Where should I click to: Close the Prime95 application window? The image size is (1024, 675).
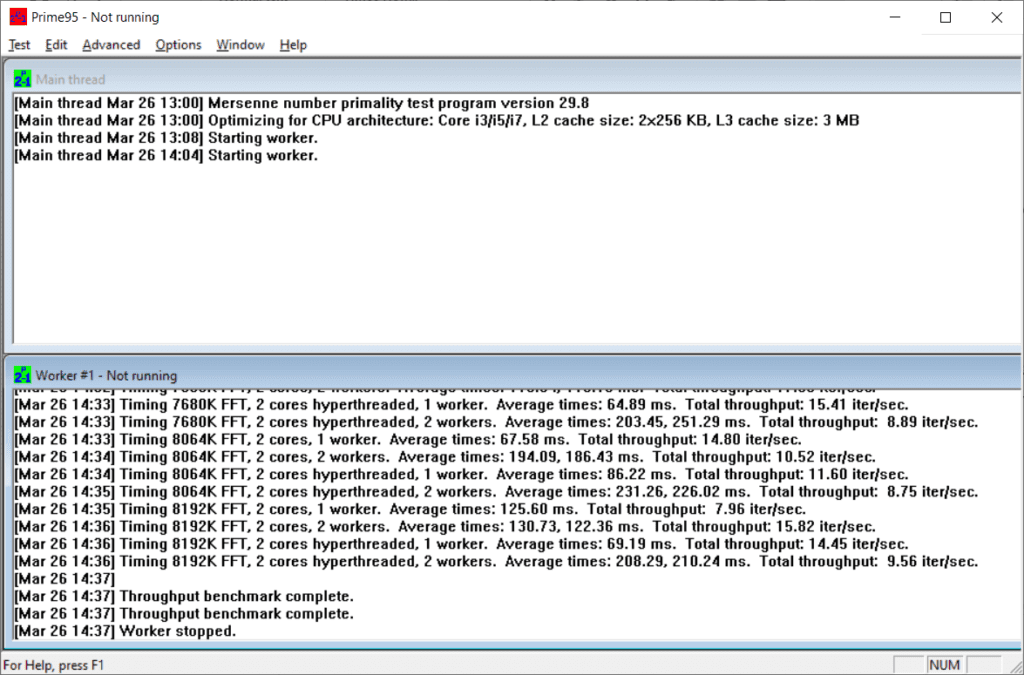[996, 17]
